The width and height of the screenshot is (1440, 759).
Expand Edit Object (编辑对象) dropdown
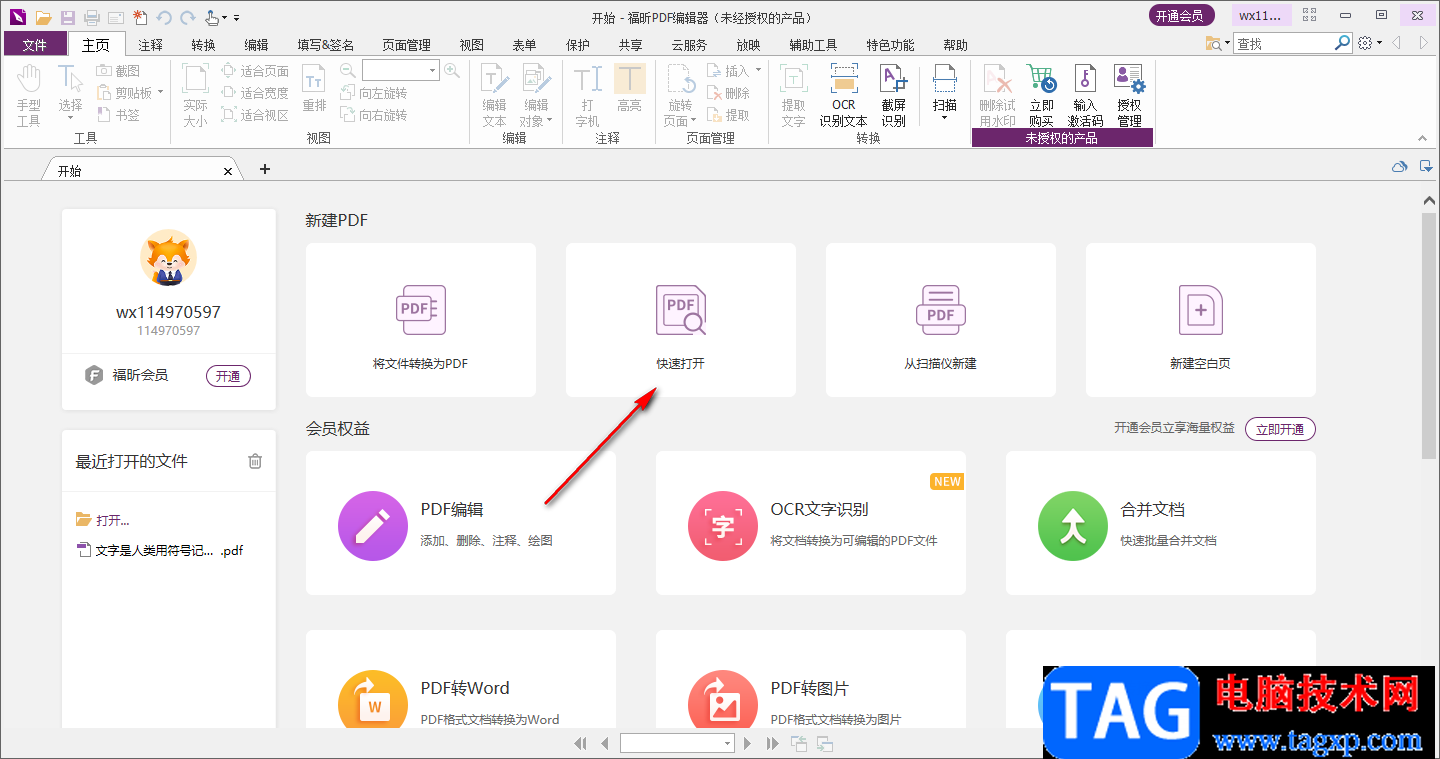[551, 121]
